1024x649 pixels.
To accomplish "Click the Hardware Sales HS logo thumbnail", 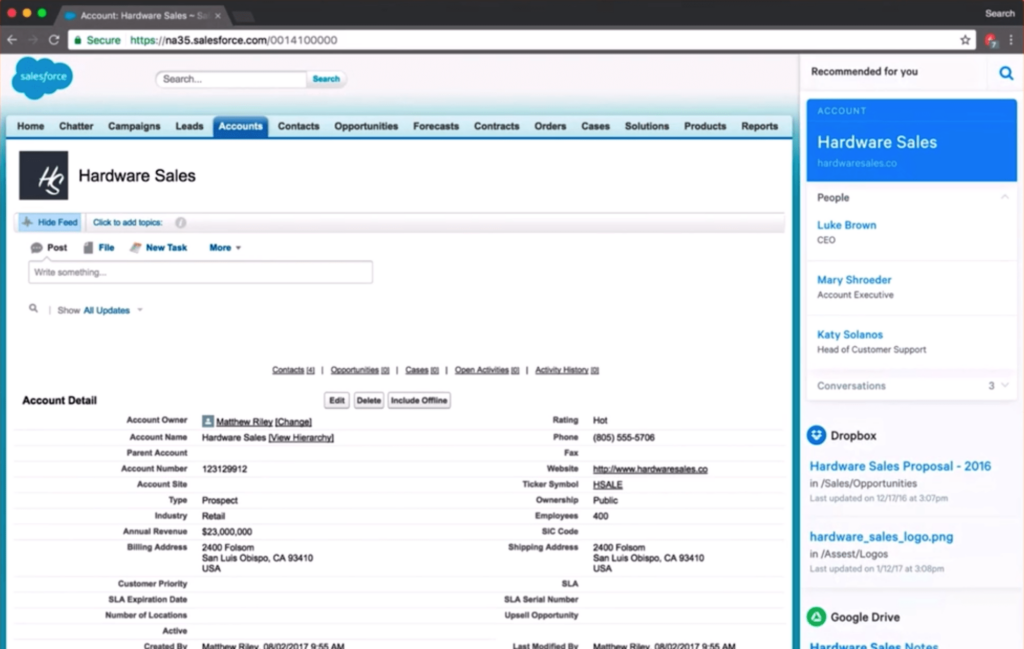I will coord(43,176).
